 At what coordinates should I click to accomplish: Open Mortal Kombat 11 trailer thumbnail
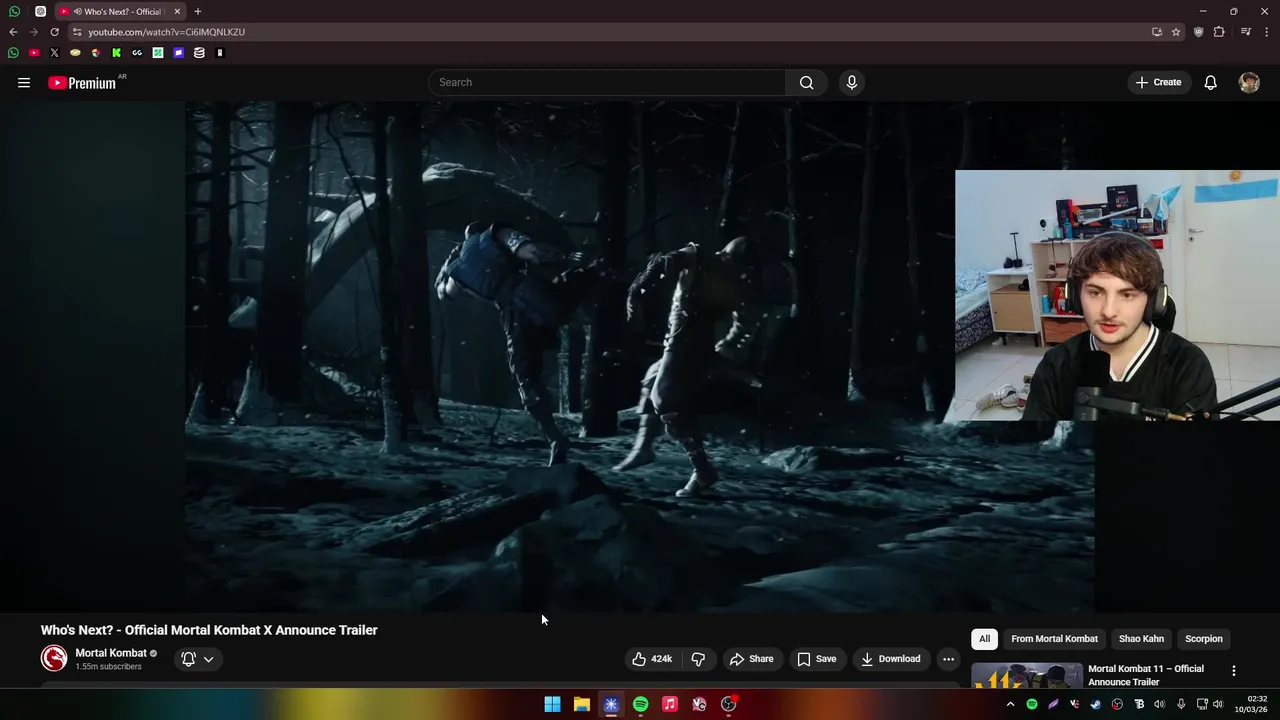1027,675
